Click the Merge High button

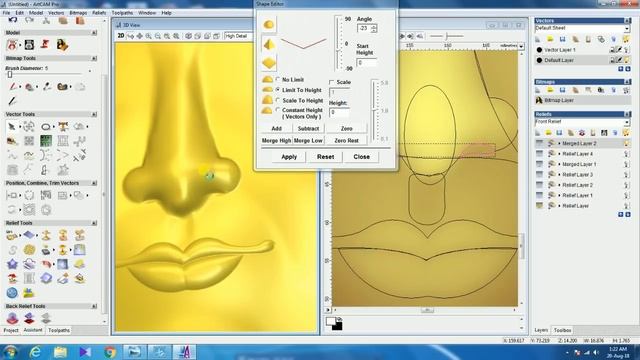pyautogui.click(x=276, y=140)
